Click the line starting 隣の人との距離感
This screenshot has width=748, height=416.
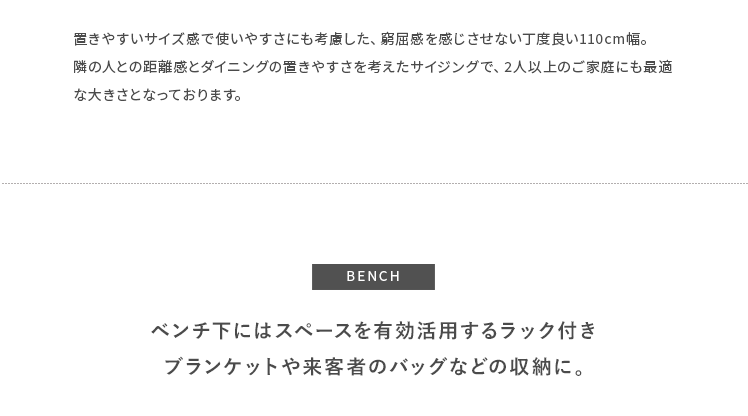pos(372,68)
